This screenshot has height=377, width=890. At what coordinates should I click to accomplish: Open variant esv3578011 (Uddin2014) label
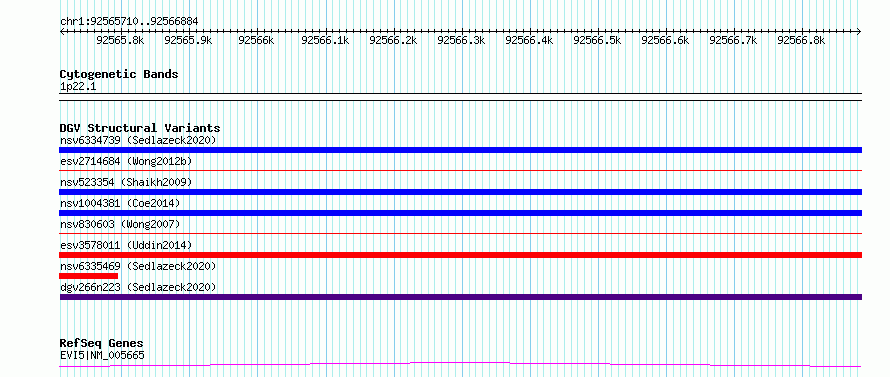pyautogui.click(x=126, y=245)
